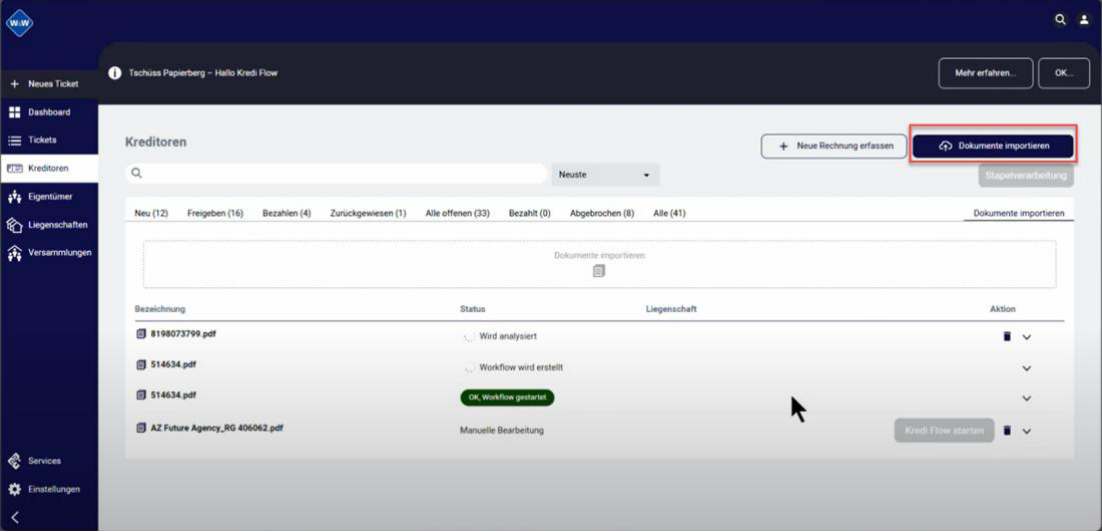Click Neue Rechnung erfassen button
The width and height of the screenshot is (1102, 532).
(x=834, y=146)
